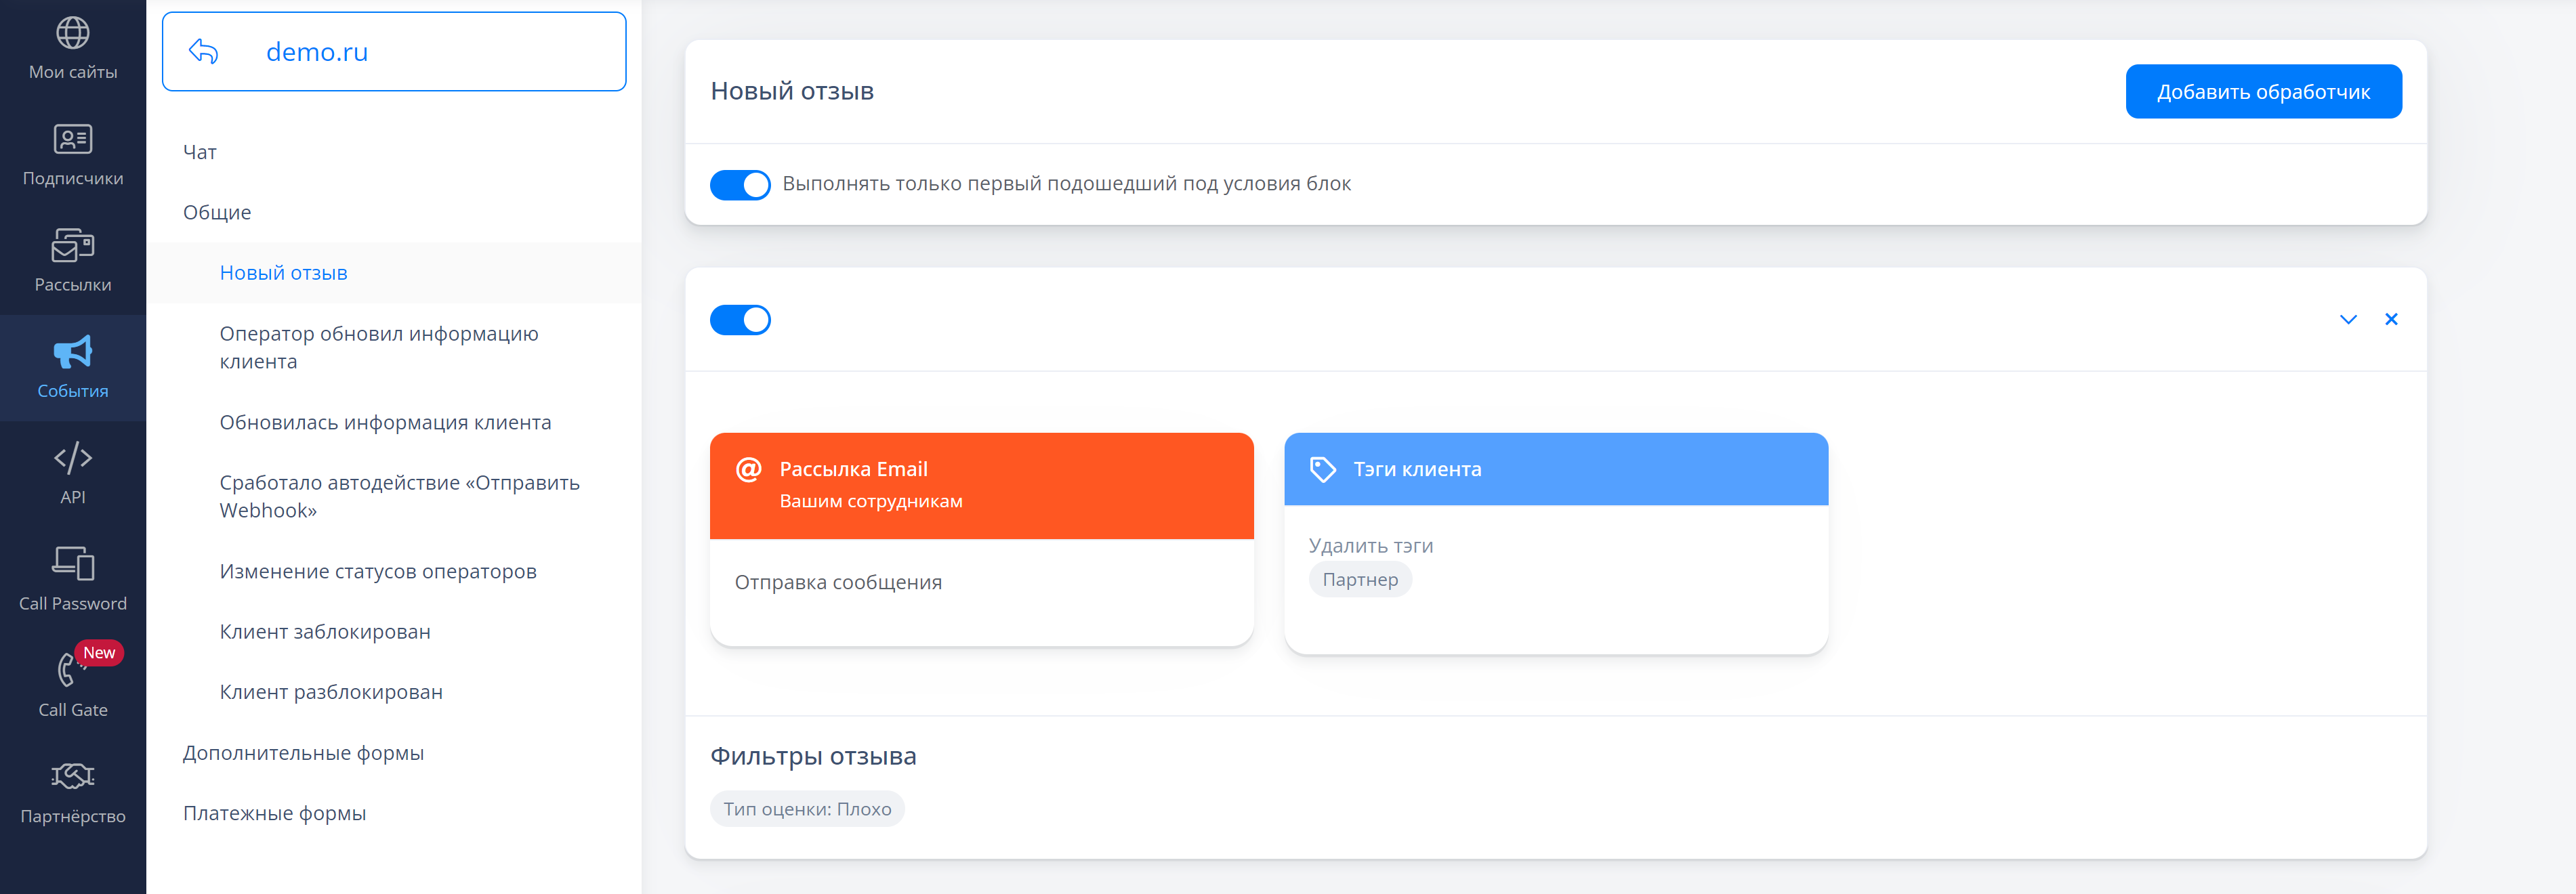Click the back arrow next to demo.ru
Viewport: 2576px width, 894px height.
tap(203, 52)
